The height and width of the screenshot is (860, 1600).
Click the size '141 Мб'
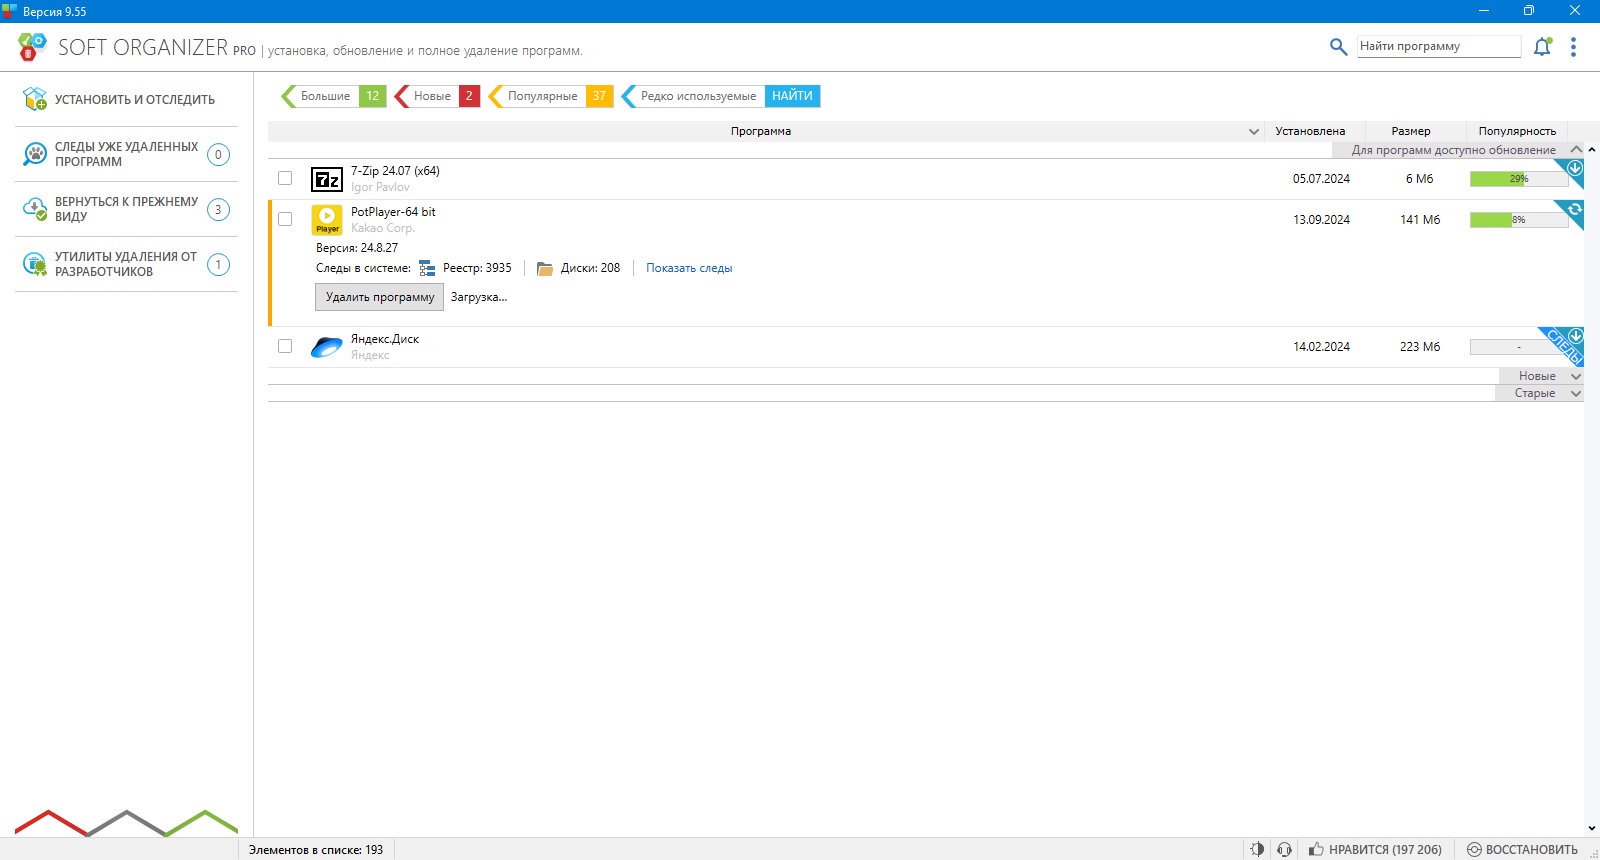[x=1420, y=220]
